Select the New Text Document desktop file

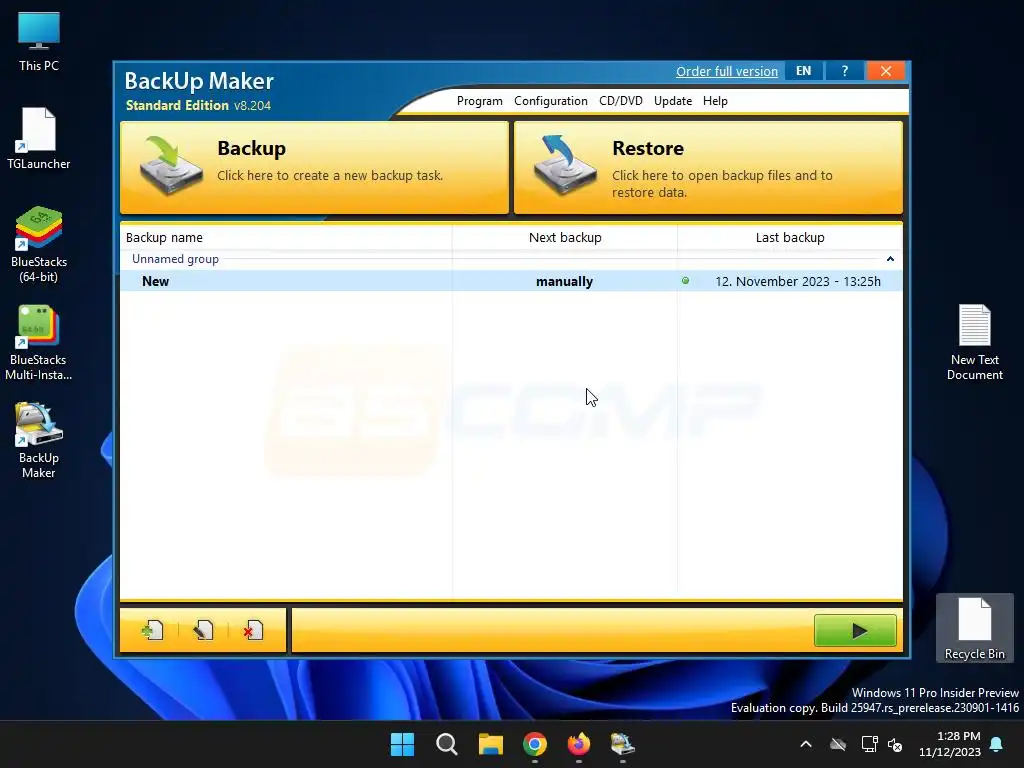pos(974,343)
